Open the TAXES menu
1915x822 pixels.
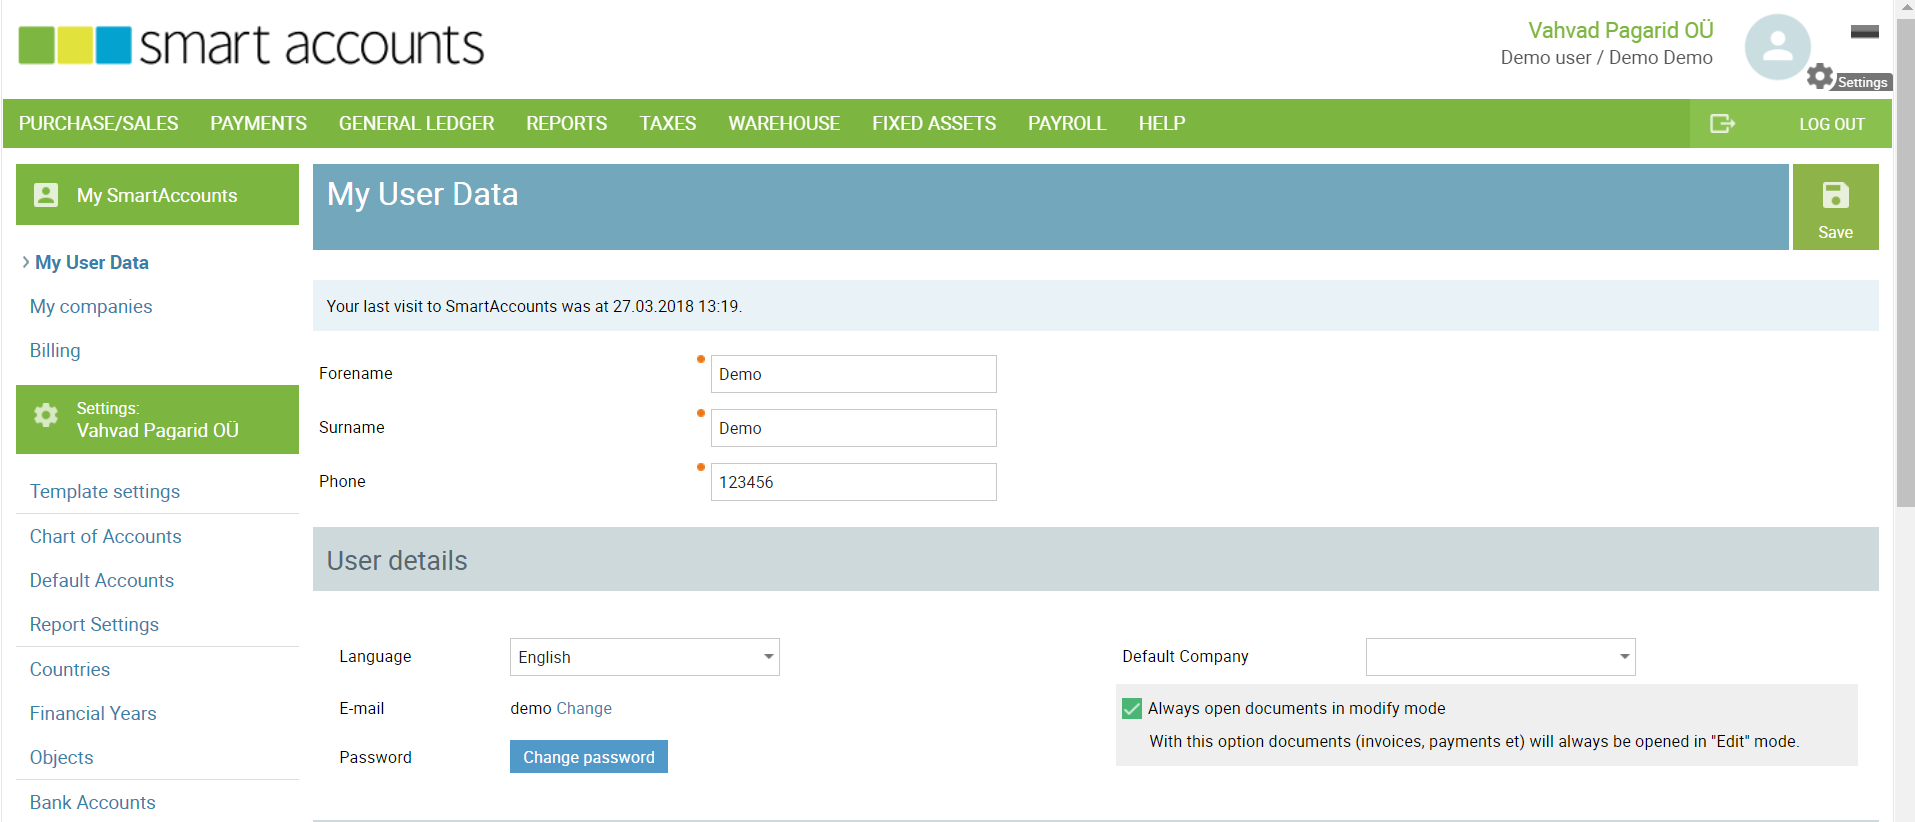(x=668, y=123)
